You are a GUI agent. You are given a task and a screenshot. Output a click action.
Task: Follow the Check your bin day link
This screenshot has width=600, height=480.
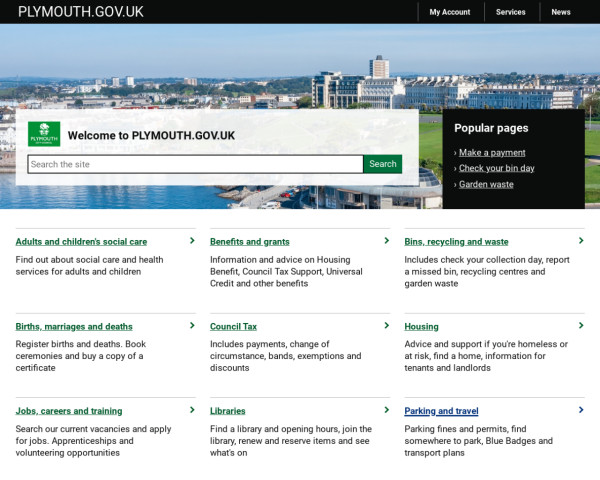496,169
